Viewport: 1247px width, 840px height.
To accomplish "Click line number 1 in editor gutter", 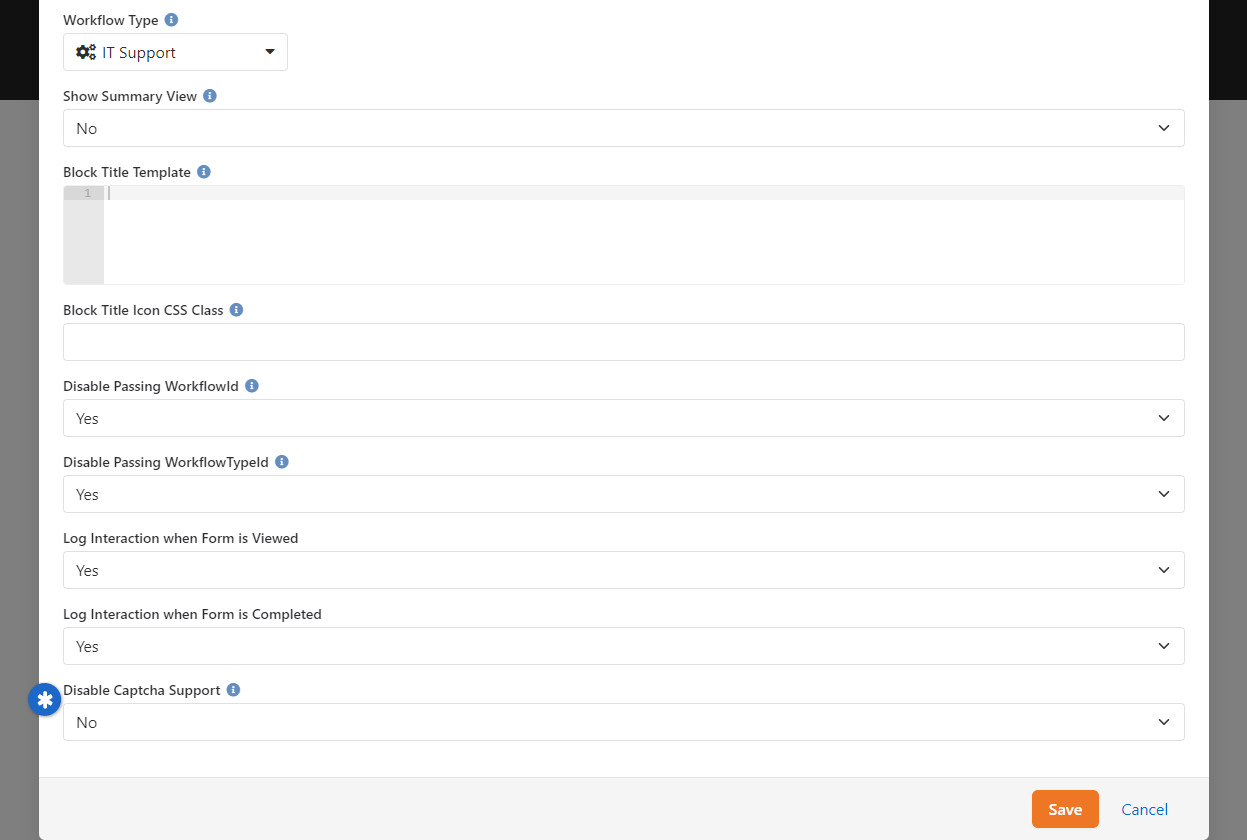I will pos(88,193).
